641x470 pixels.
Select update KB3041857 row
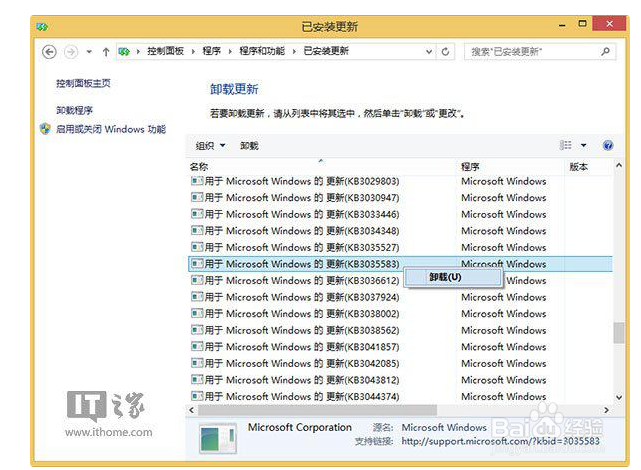point(401,347)
